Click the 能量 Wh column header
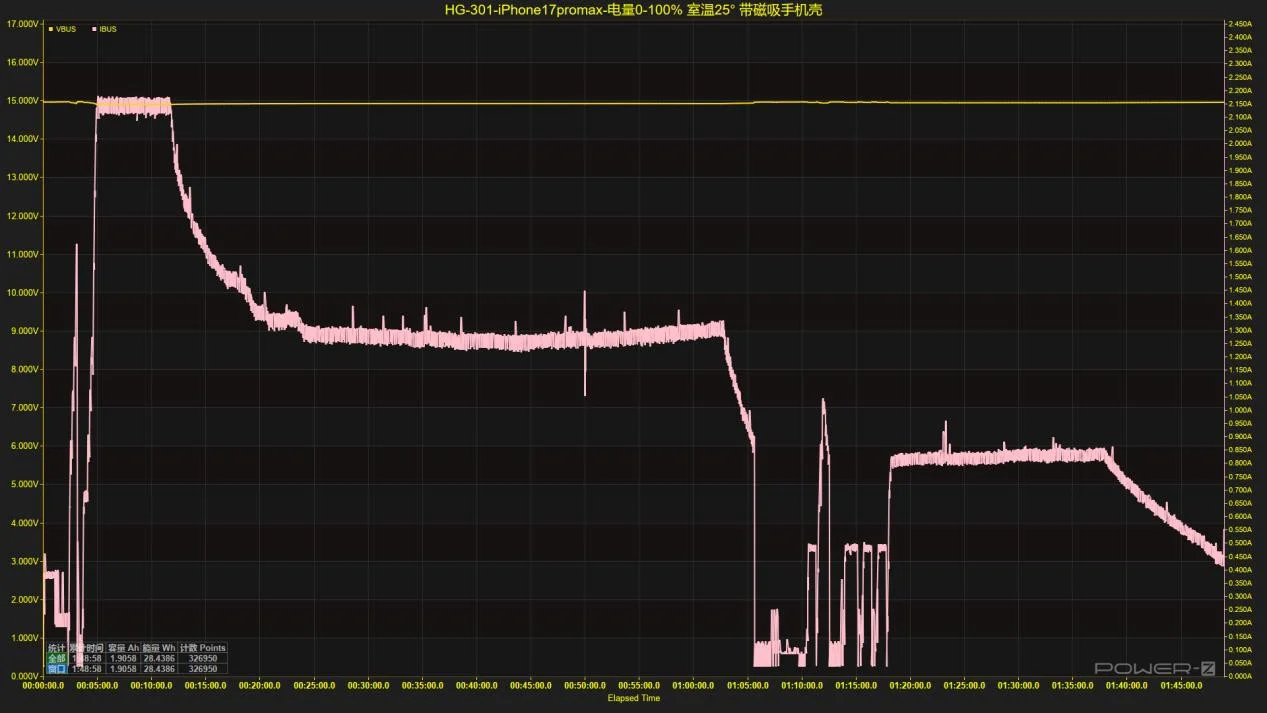The height and width of the screenshot is (713, 1267). pyautogui.click(x=158, y=648)
